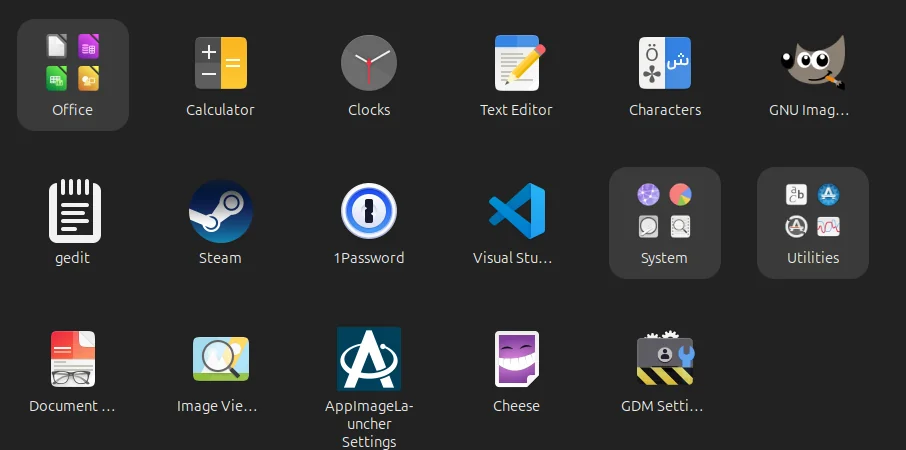The height and width of the screenshot is (450, 906).
Task: Open the 1Password app
Action: tap(369, 212)
